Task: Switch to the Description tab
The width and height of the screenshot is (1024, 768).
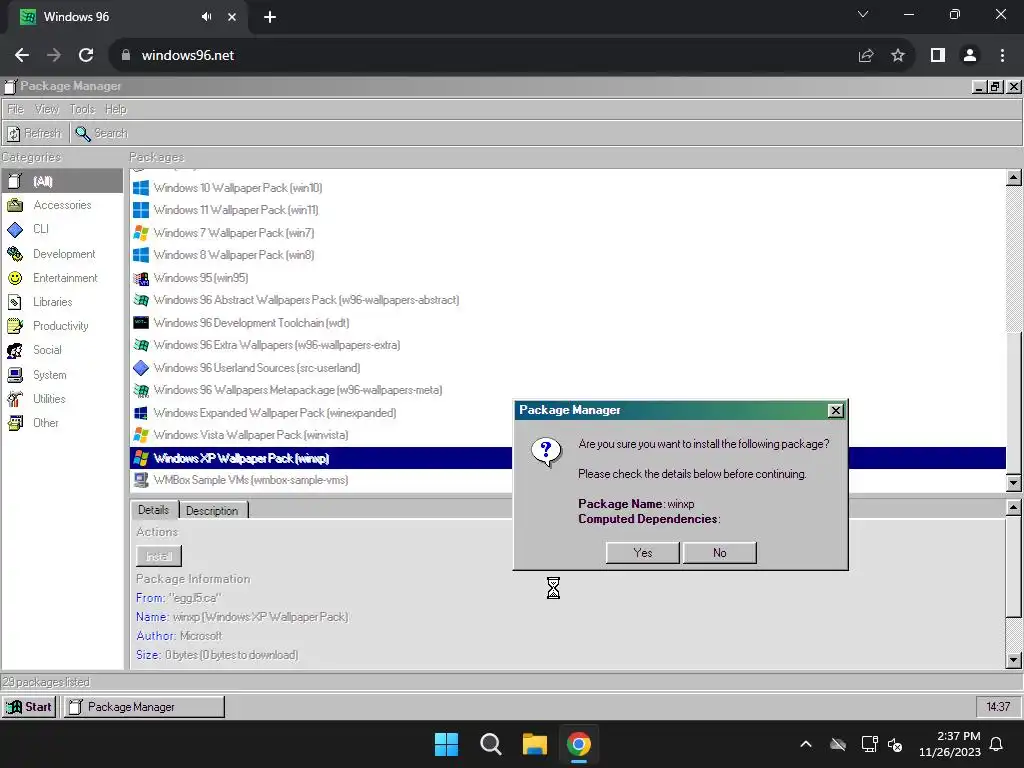Action: click(x=212, y=511)
